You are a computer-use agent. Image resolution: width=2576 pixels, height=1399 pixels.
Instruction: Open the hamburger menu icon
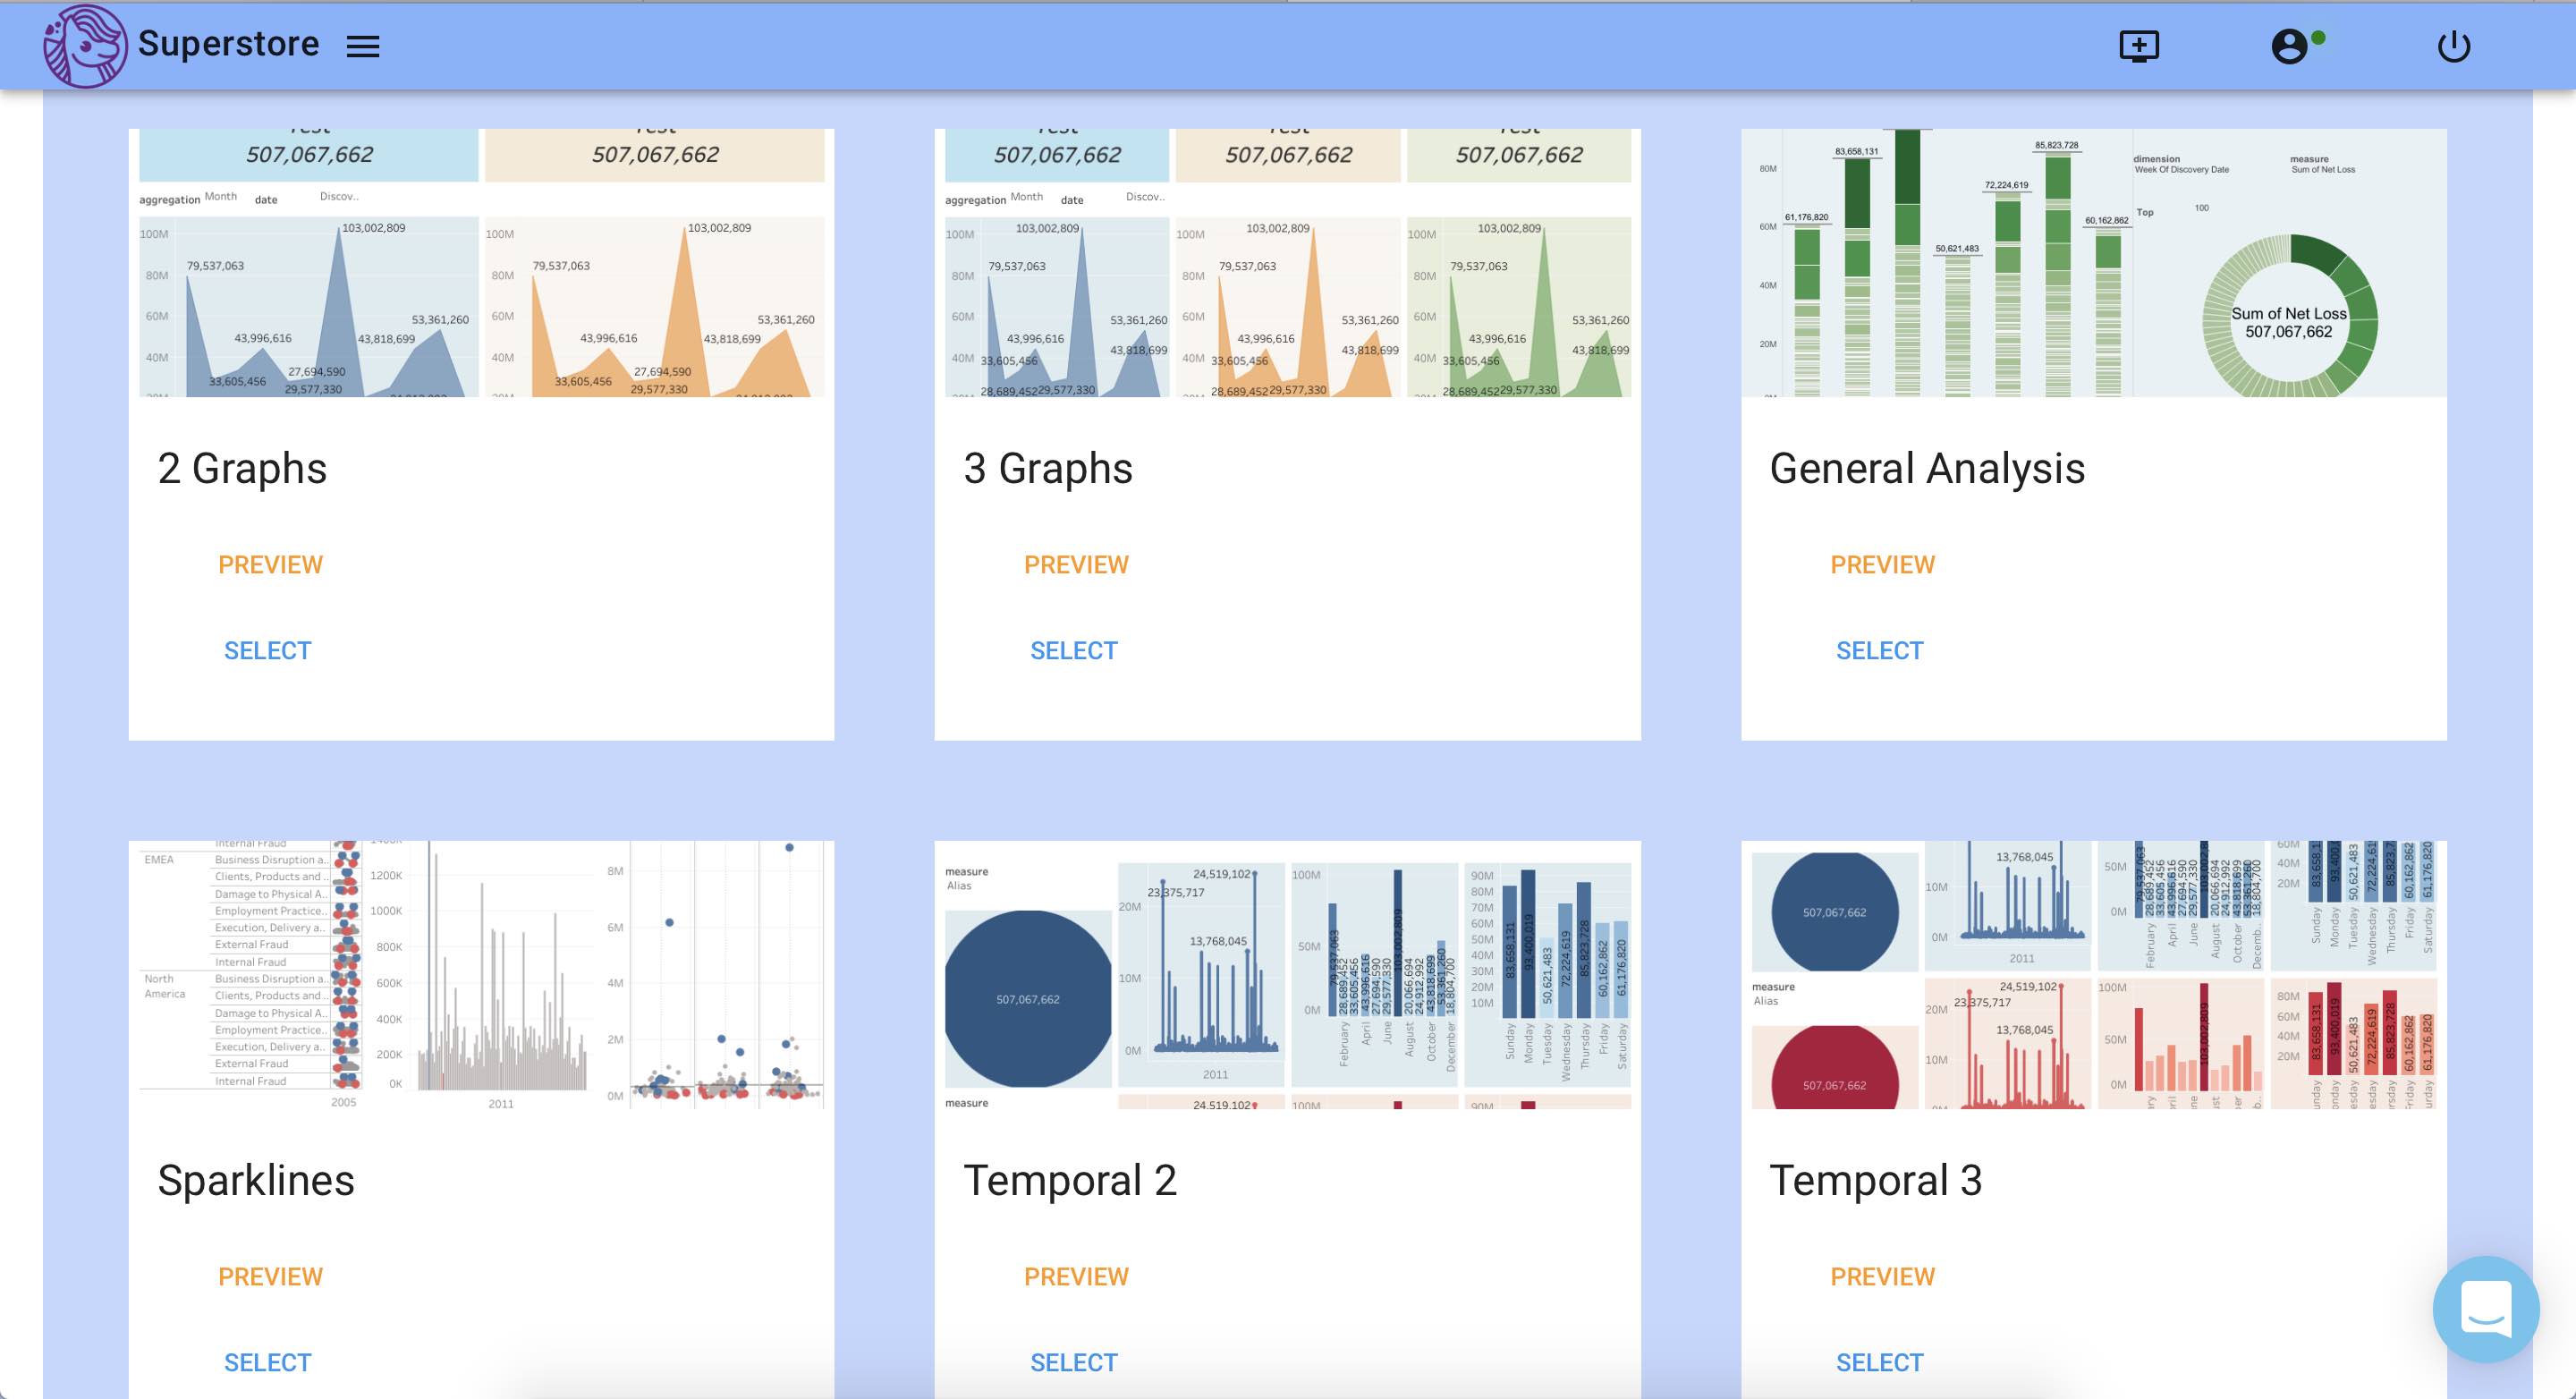pyautogui.click(x=363, y=47)
